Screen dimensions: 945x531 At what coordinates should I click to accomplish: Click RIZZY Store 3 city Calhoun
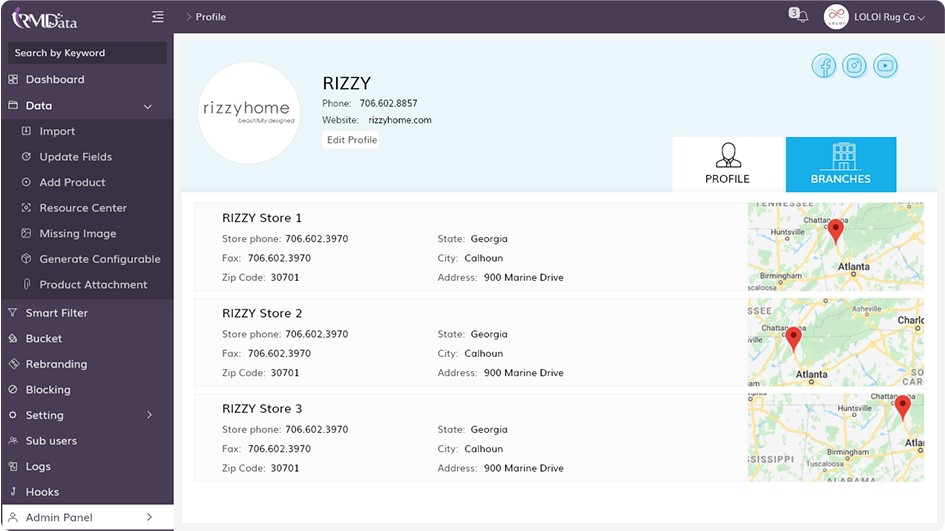(483, 448)
